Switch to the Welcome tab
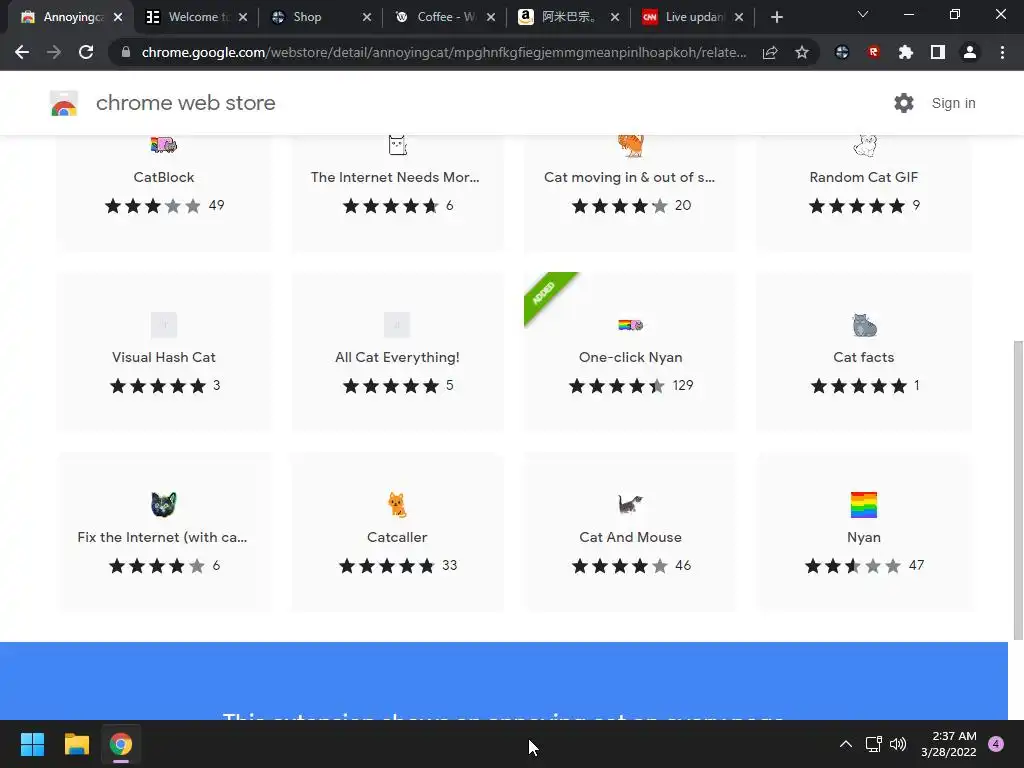 (197, 17)
